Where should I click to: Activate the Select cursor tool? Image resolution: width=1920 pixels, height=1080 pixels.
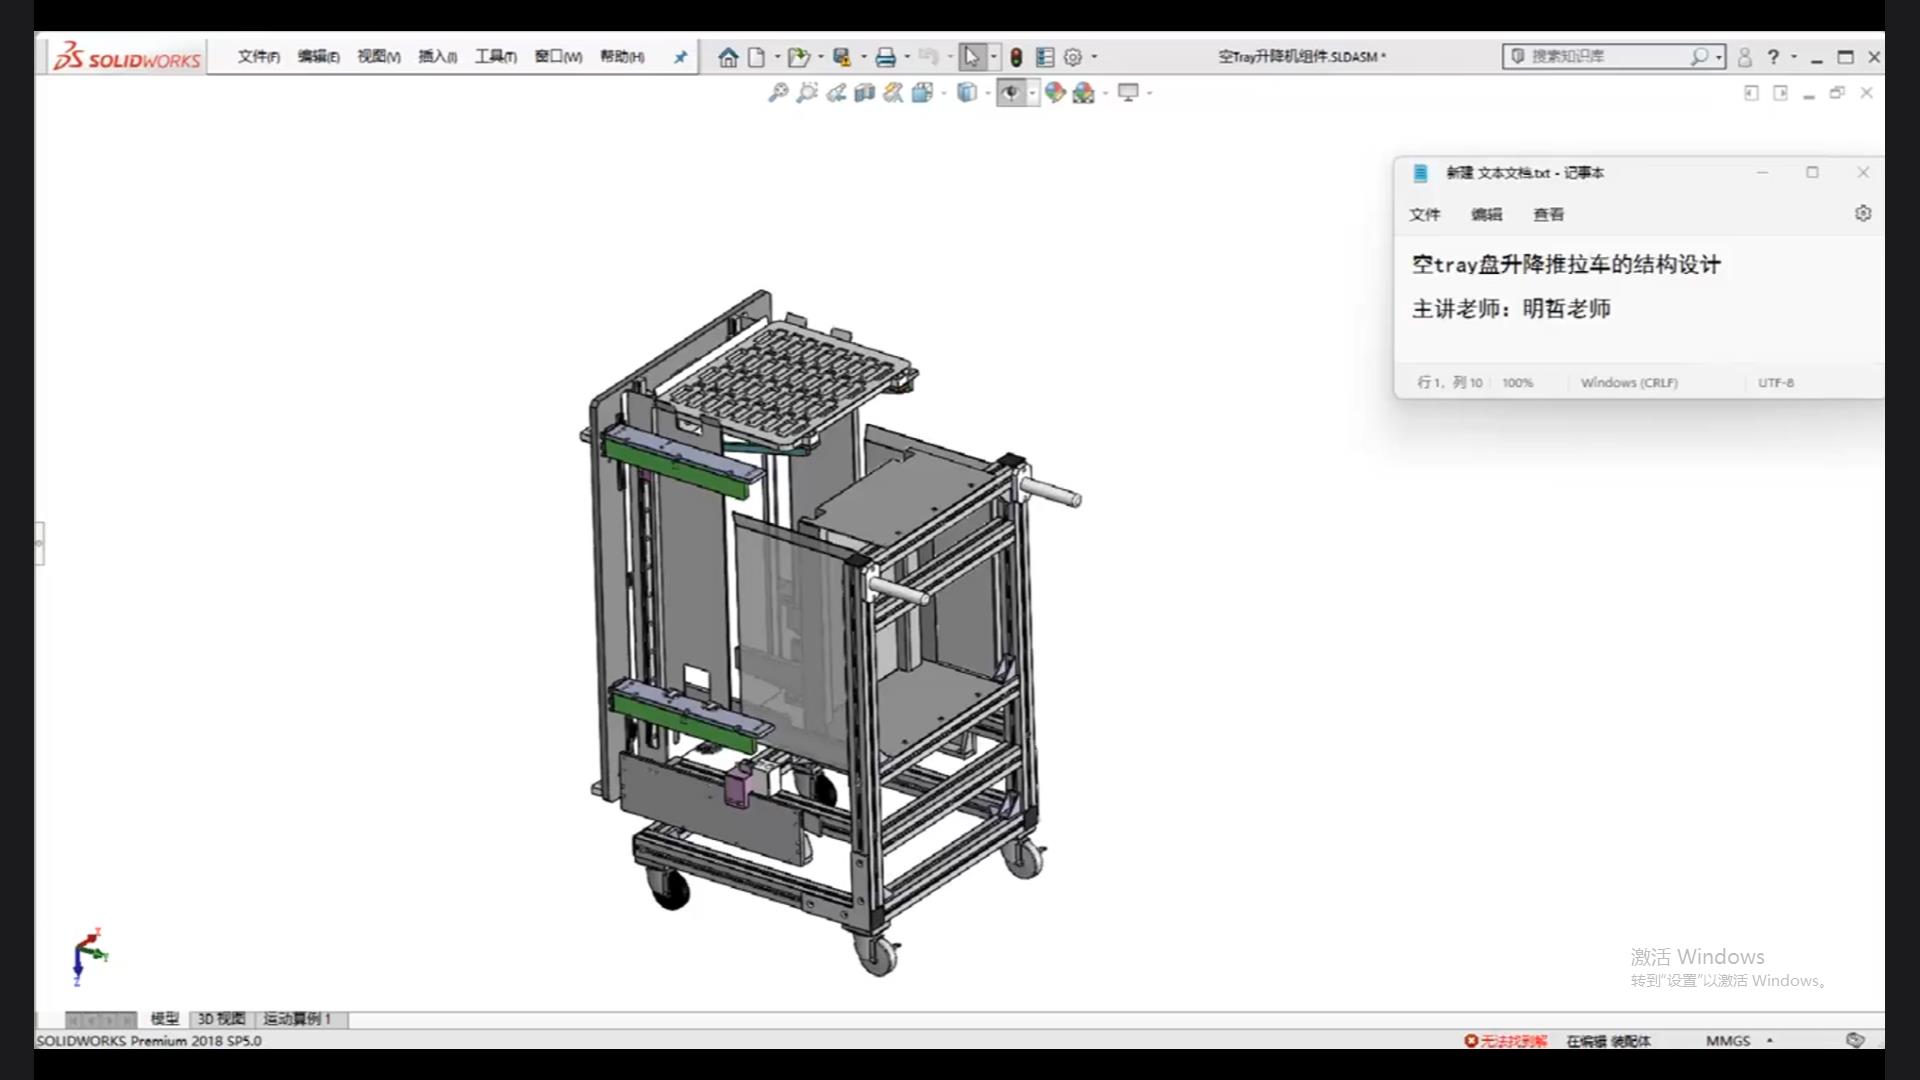point(971,57)
